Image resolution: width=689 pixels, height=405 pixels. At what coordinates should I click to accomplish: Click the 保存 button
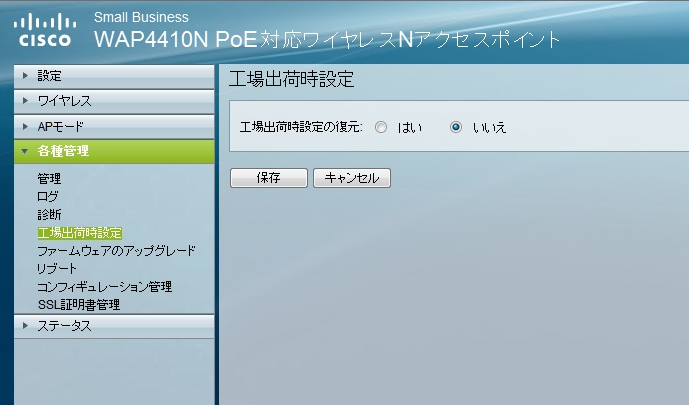click(268, 178)
